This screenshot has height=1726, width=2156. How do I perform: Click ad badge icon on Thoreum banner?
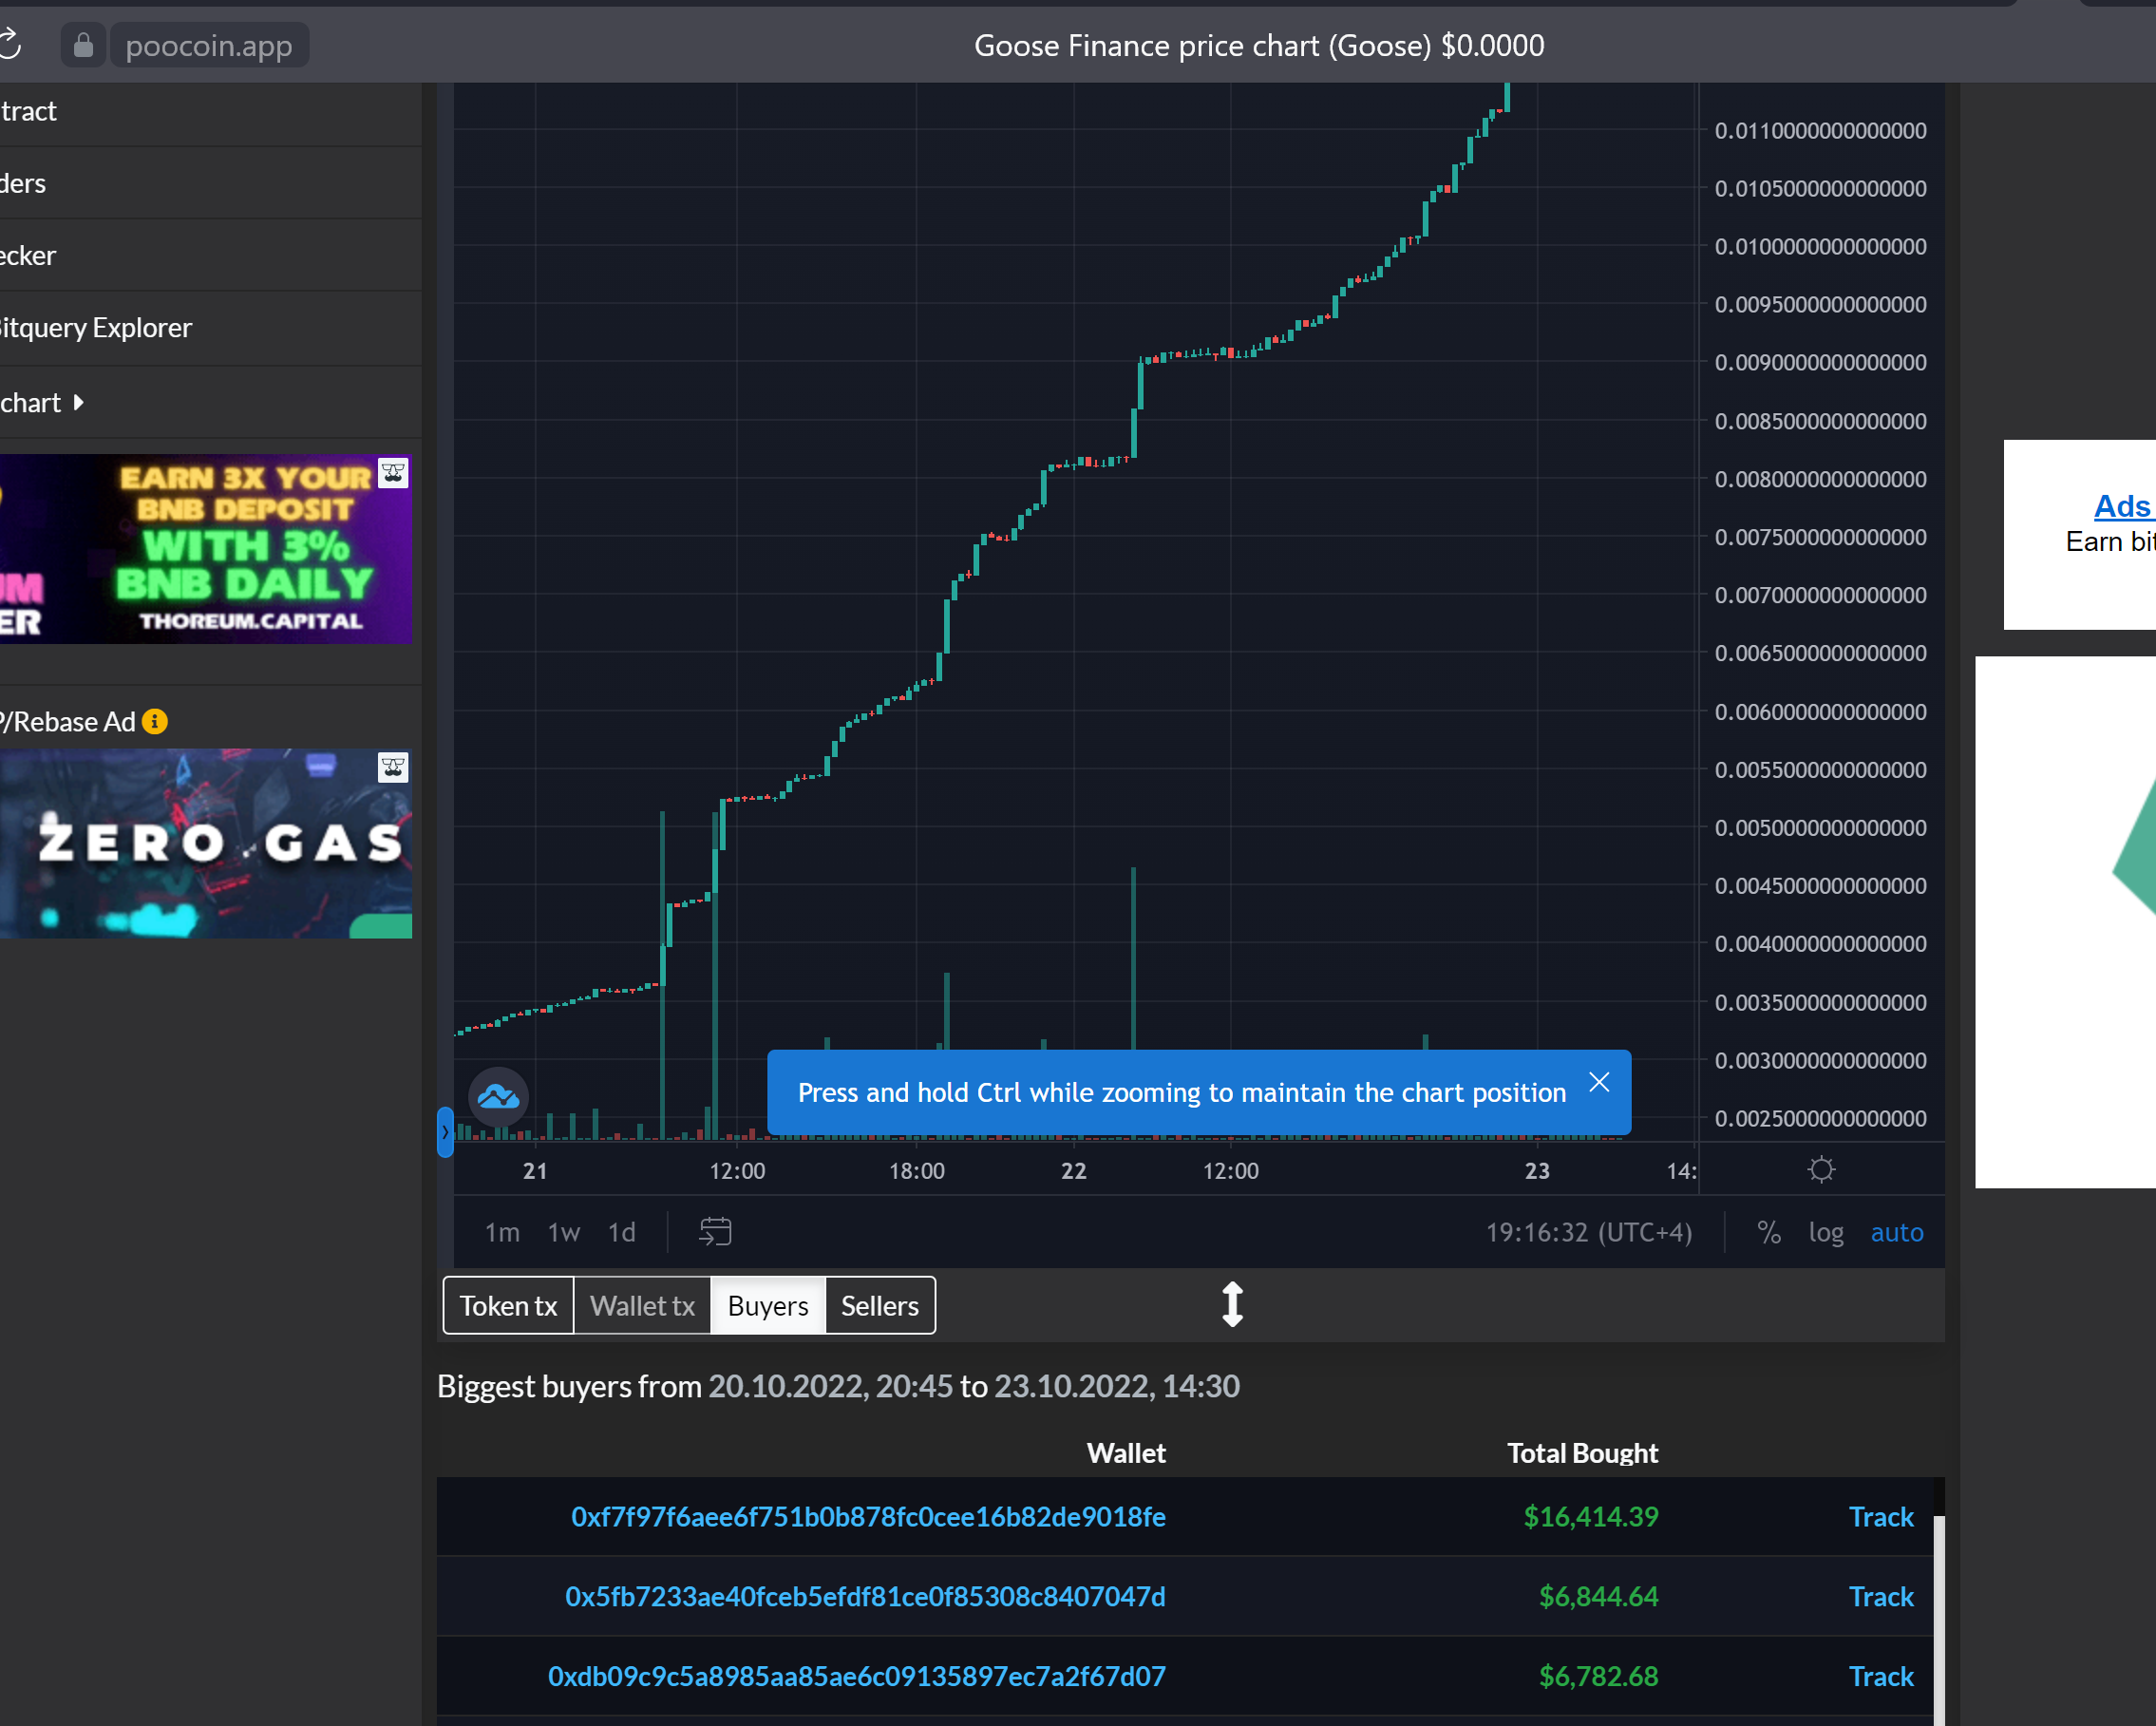tap(393, 473)
